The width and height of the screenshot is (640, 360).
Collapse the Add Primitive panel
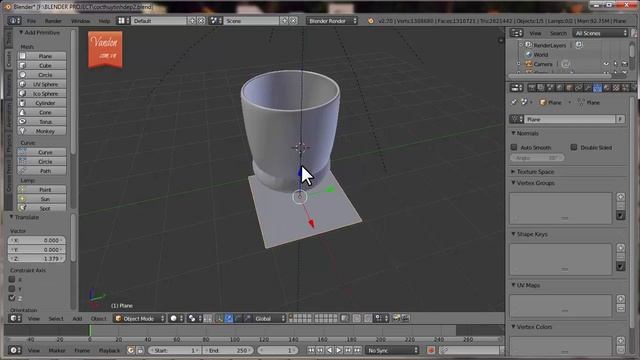coord(21,32)
